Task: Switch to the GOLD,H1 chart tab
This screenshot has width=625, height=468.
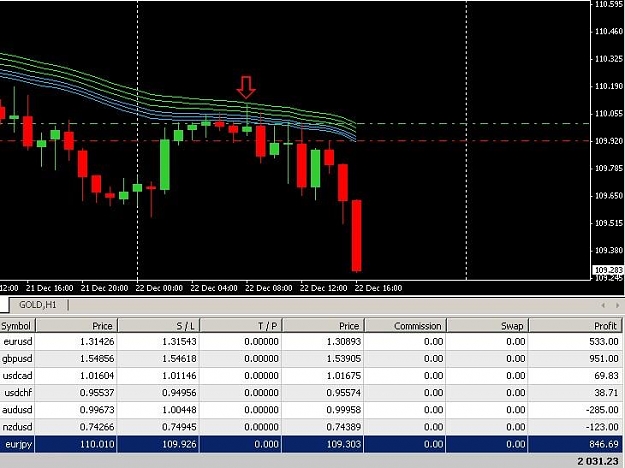Action: [38, 305]
